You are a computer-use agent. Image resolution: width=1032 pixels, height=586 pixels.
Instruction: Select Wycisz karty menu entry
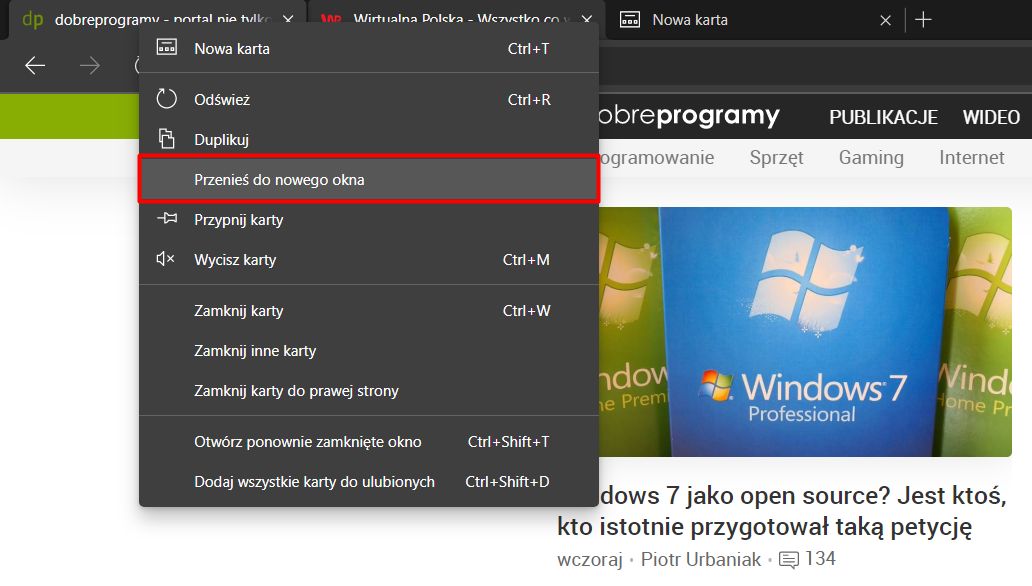click(369, 260)
